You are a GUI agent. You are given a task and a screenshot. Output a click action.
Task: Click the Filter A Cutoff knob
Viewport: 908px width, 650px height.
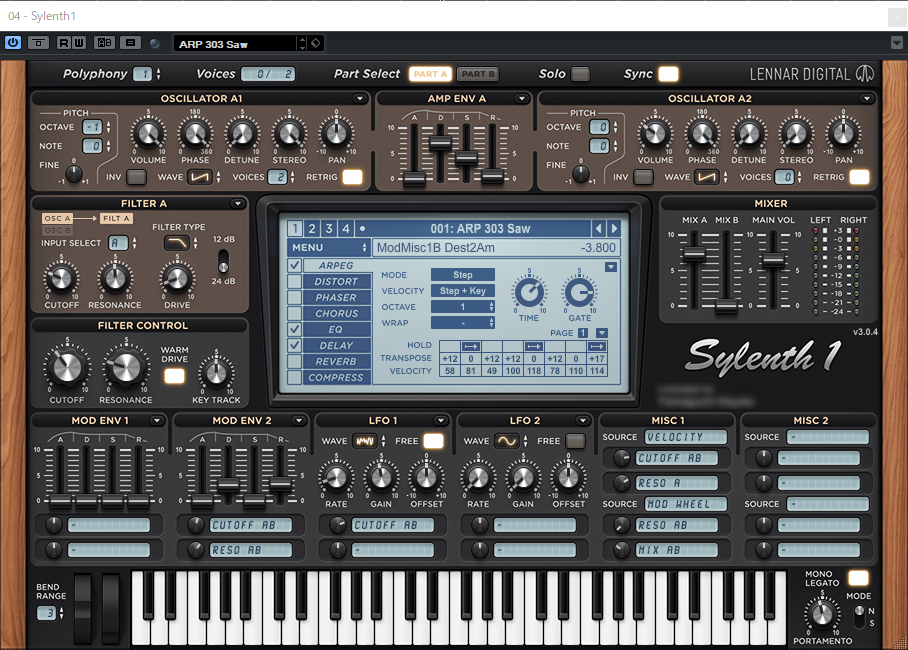click(x=61, y=279)
